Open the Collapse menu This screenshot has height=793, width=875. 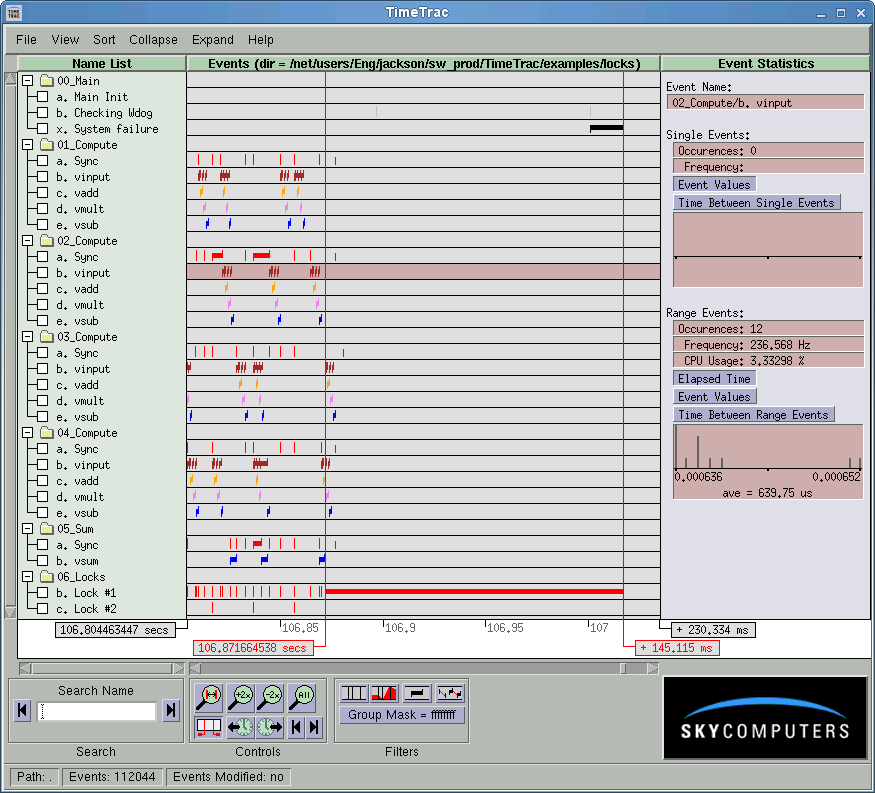[153, 40]
